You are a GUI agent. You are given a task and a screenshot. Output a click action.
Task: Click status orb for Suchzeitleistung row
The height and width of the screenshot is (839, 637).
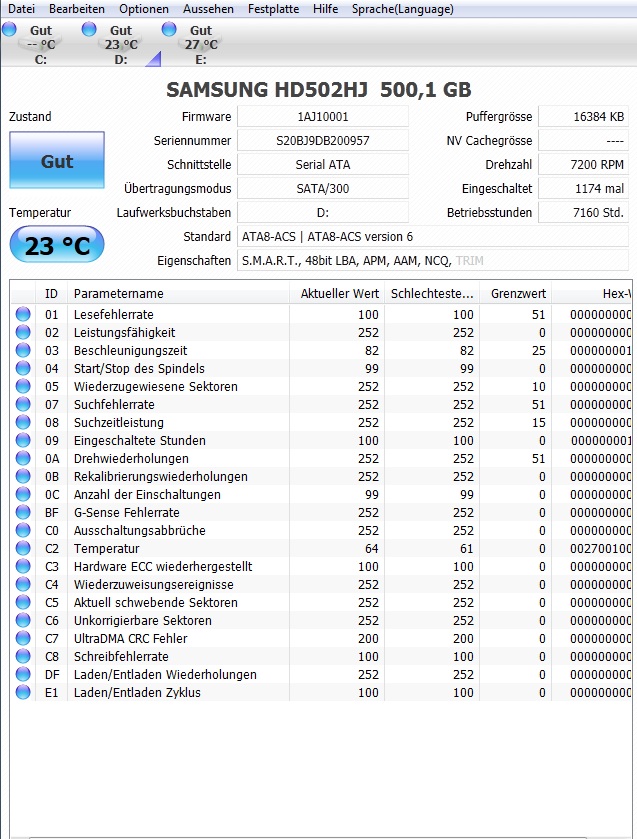23,422
